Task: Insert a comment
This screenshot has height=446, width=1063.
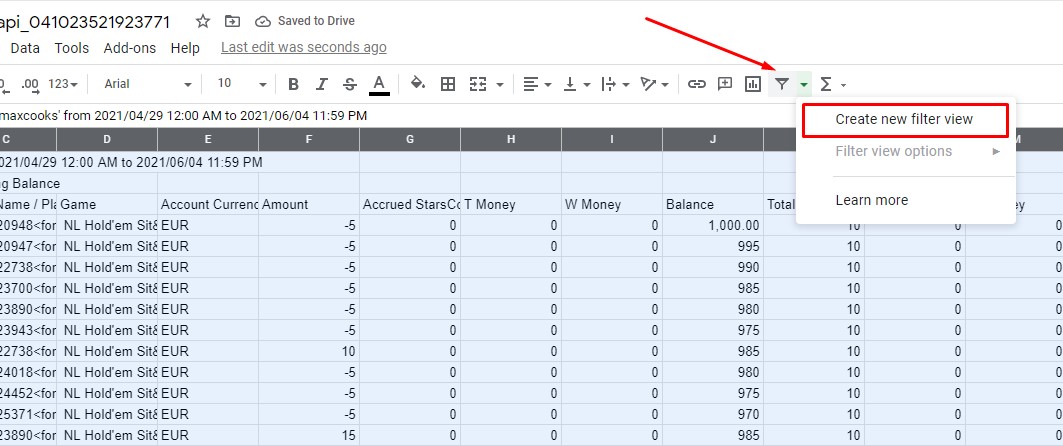Action: 725,84
